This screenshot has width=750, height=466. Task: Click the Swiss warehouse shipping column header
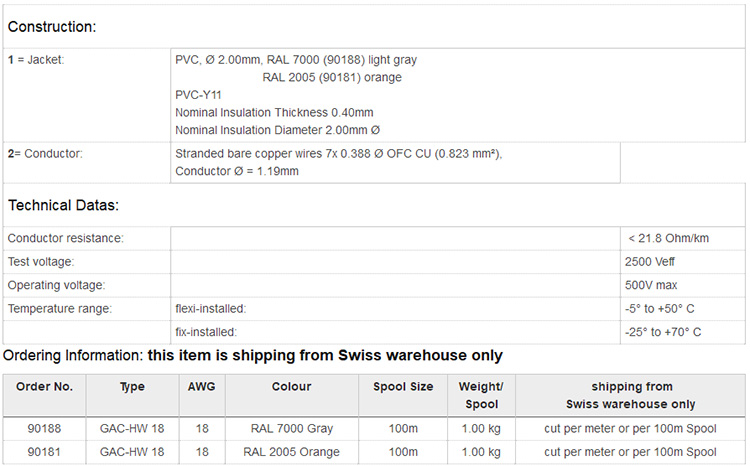click(631, 395)
